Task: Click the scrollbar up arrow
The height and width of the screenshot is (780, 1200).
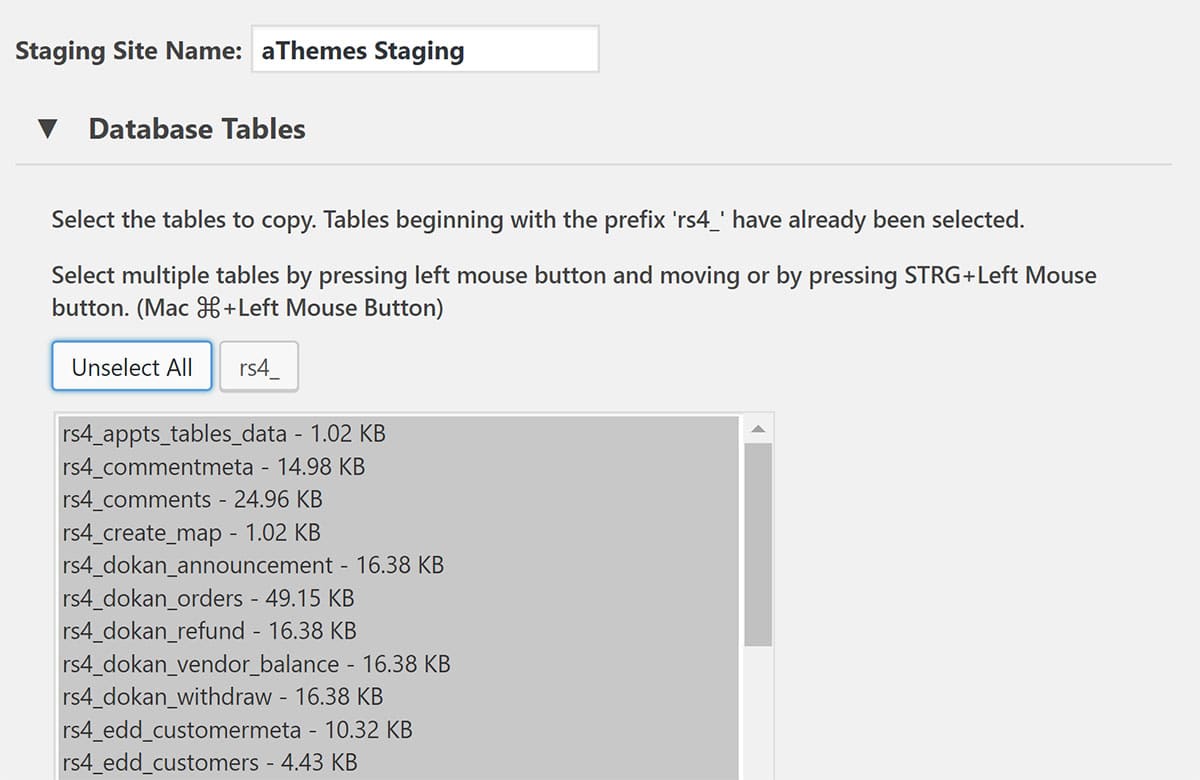Action: (759, 426)
